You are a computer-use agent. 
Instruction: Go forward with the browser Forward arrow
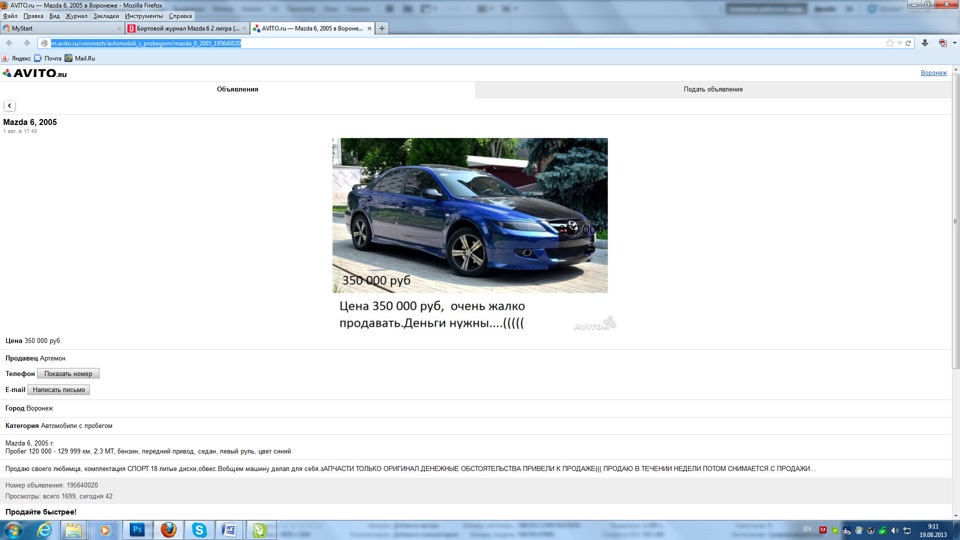click(x=26, y=43)
